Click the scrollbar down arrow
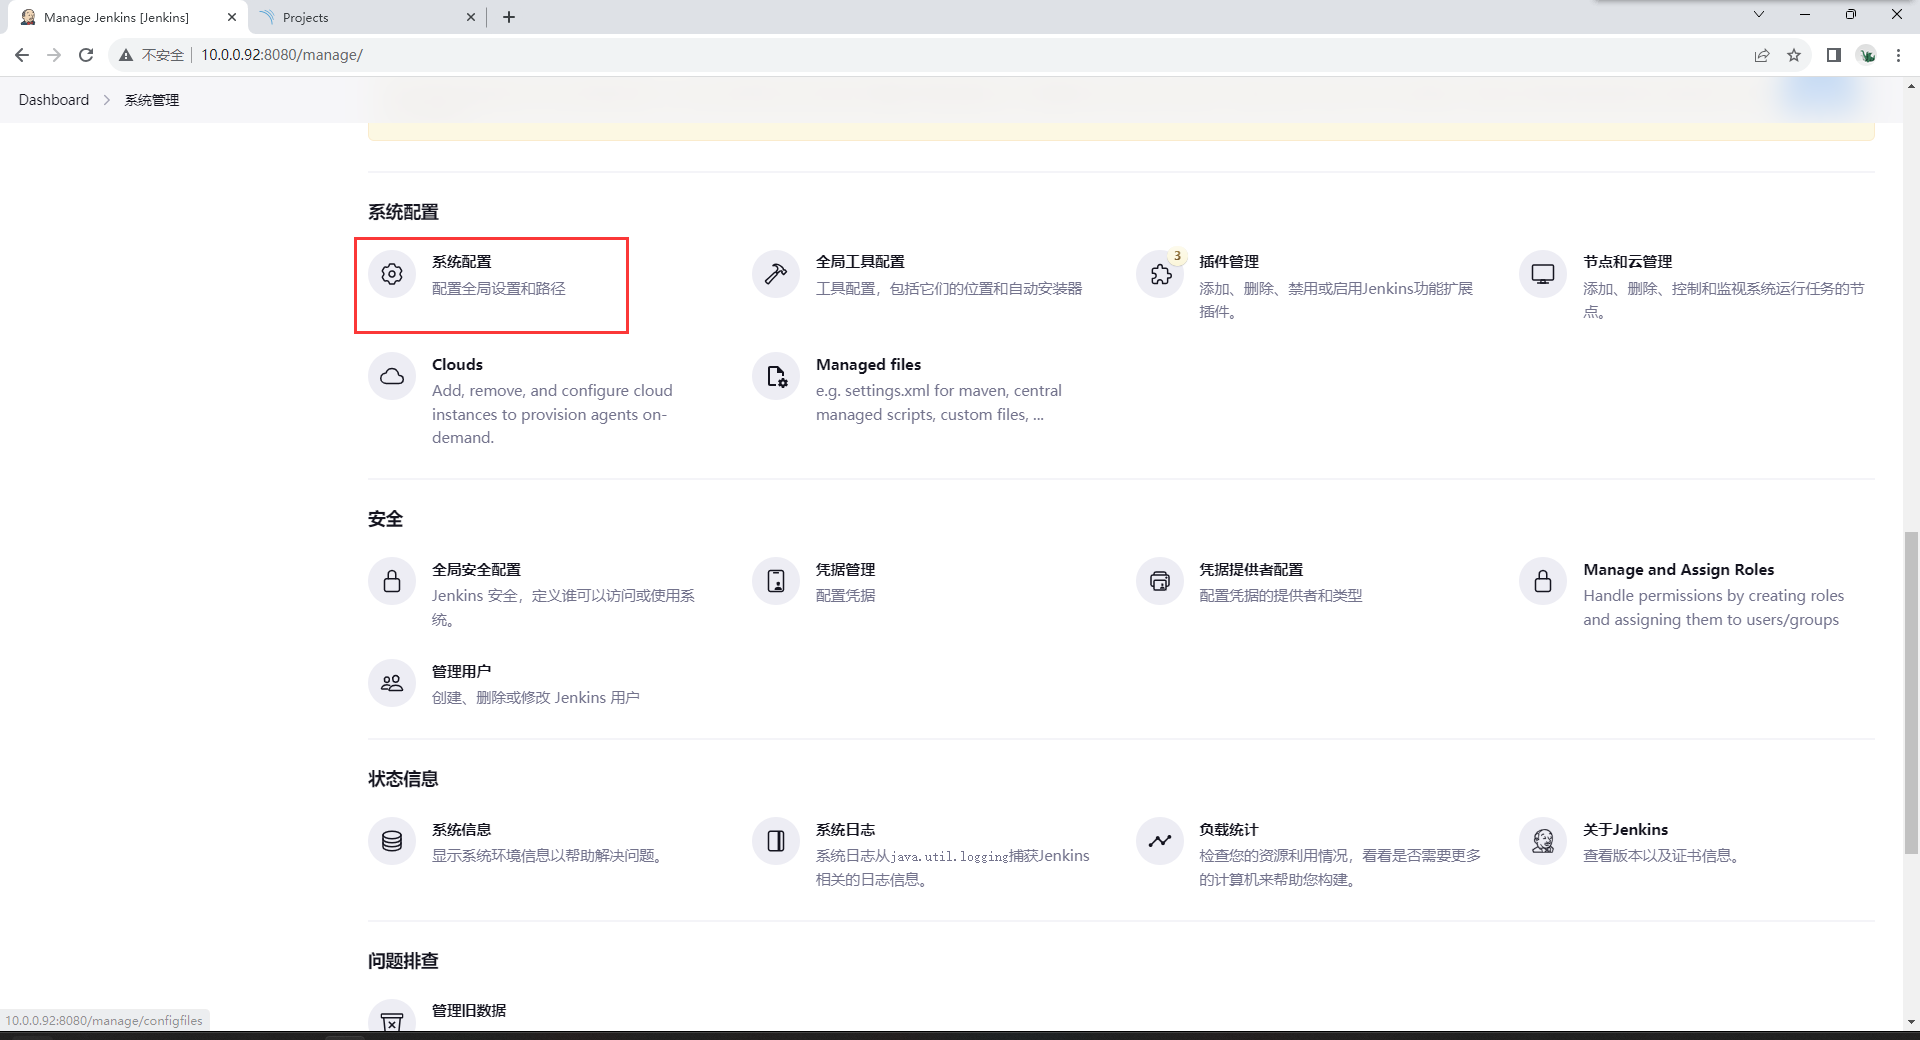The height and width of the screenshot is (1040, 1920). pos(1911,1022)
